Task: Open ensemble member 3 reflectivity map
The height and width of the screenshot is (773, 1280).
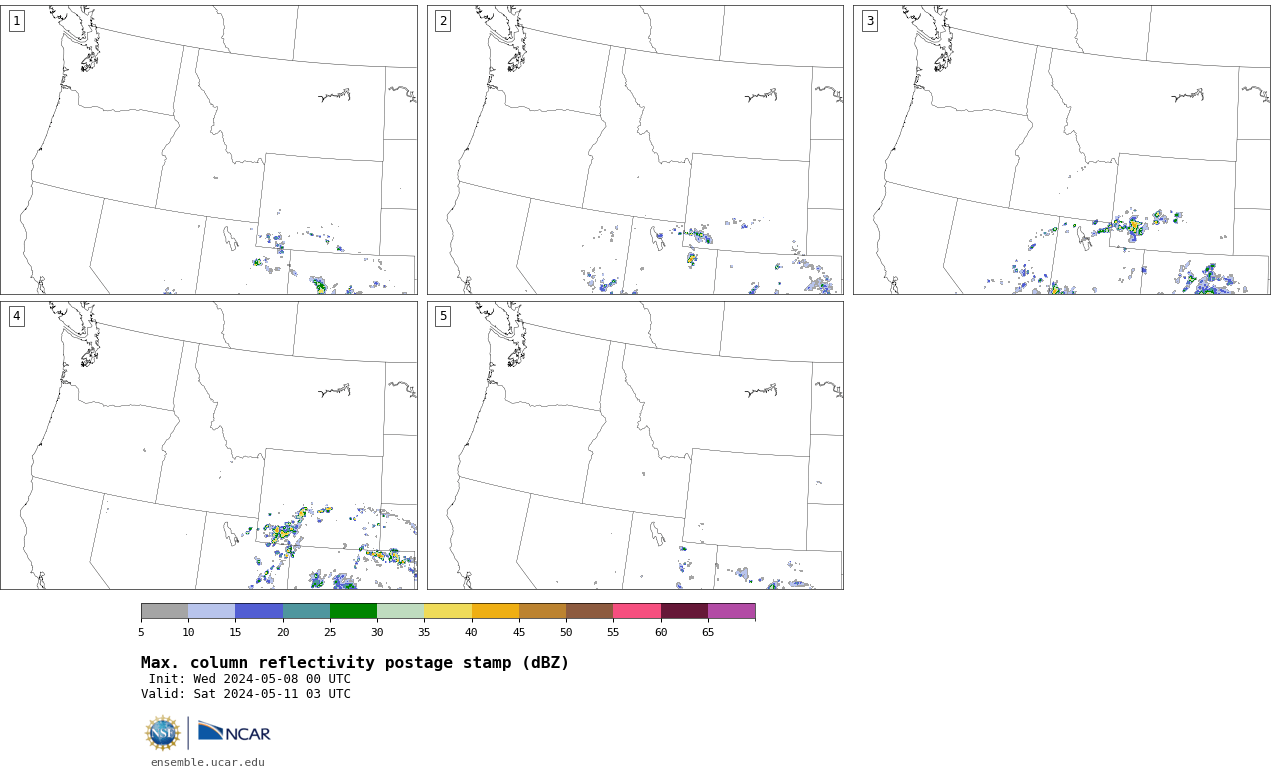Action: point(1061,150)
